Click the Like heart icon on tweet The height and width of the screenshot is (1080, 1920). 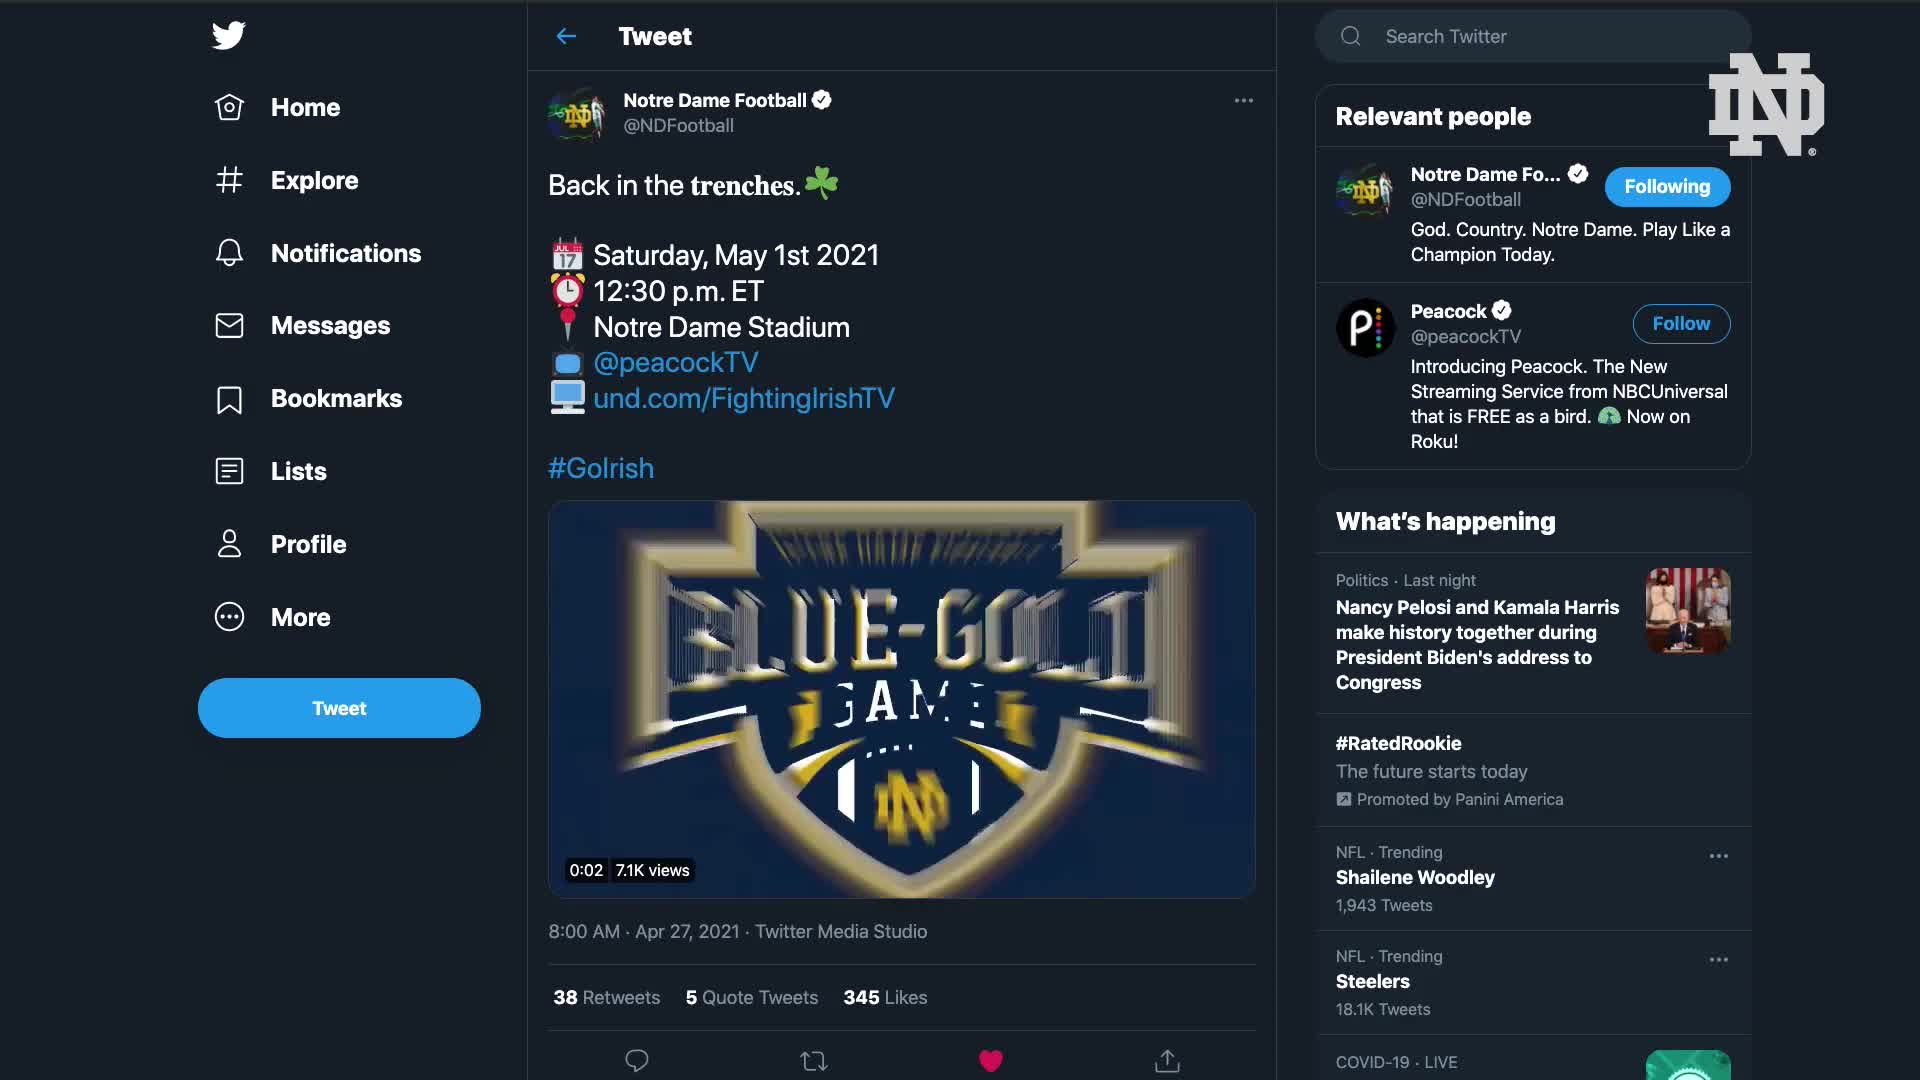pos(990,1062)
